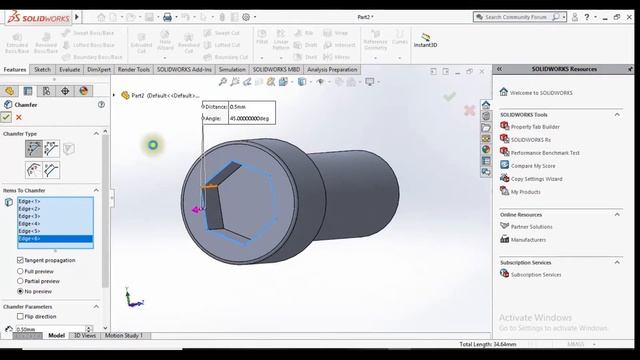Open the Help dropdown arrow in title bar

coord(596,17)
